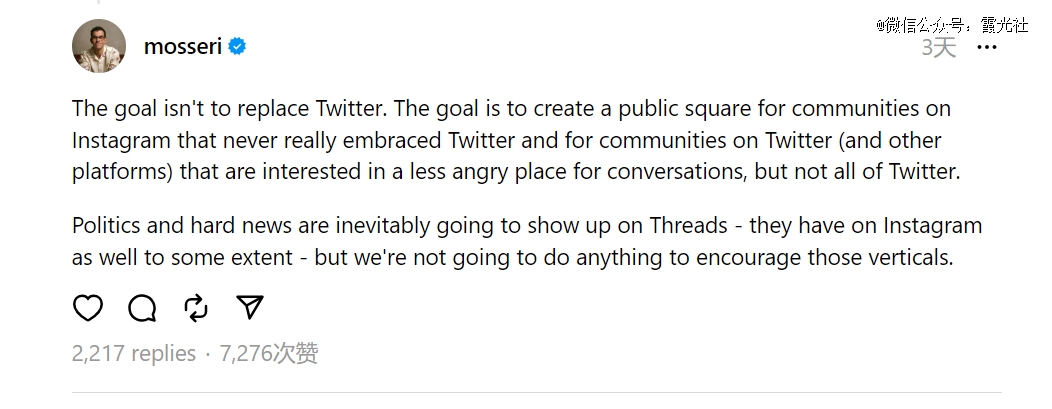Click the line starting "platforms) that are interested"
This screenshot has width=1052, height=409.
[x=516, y=172]
